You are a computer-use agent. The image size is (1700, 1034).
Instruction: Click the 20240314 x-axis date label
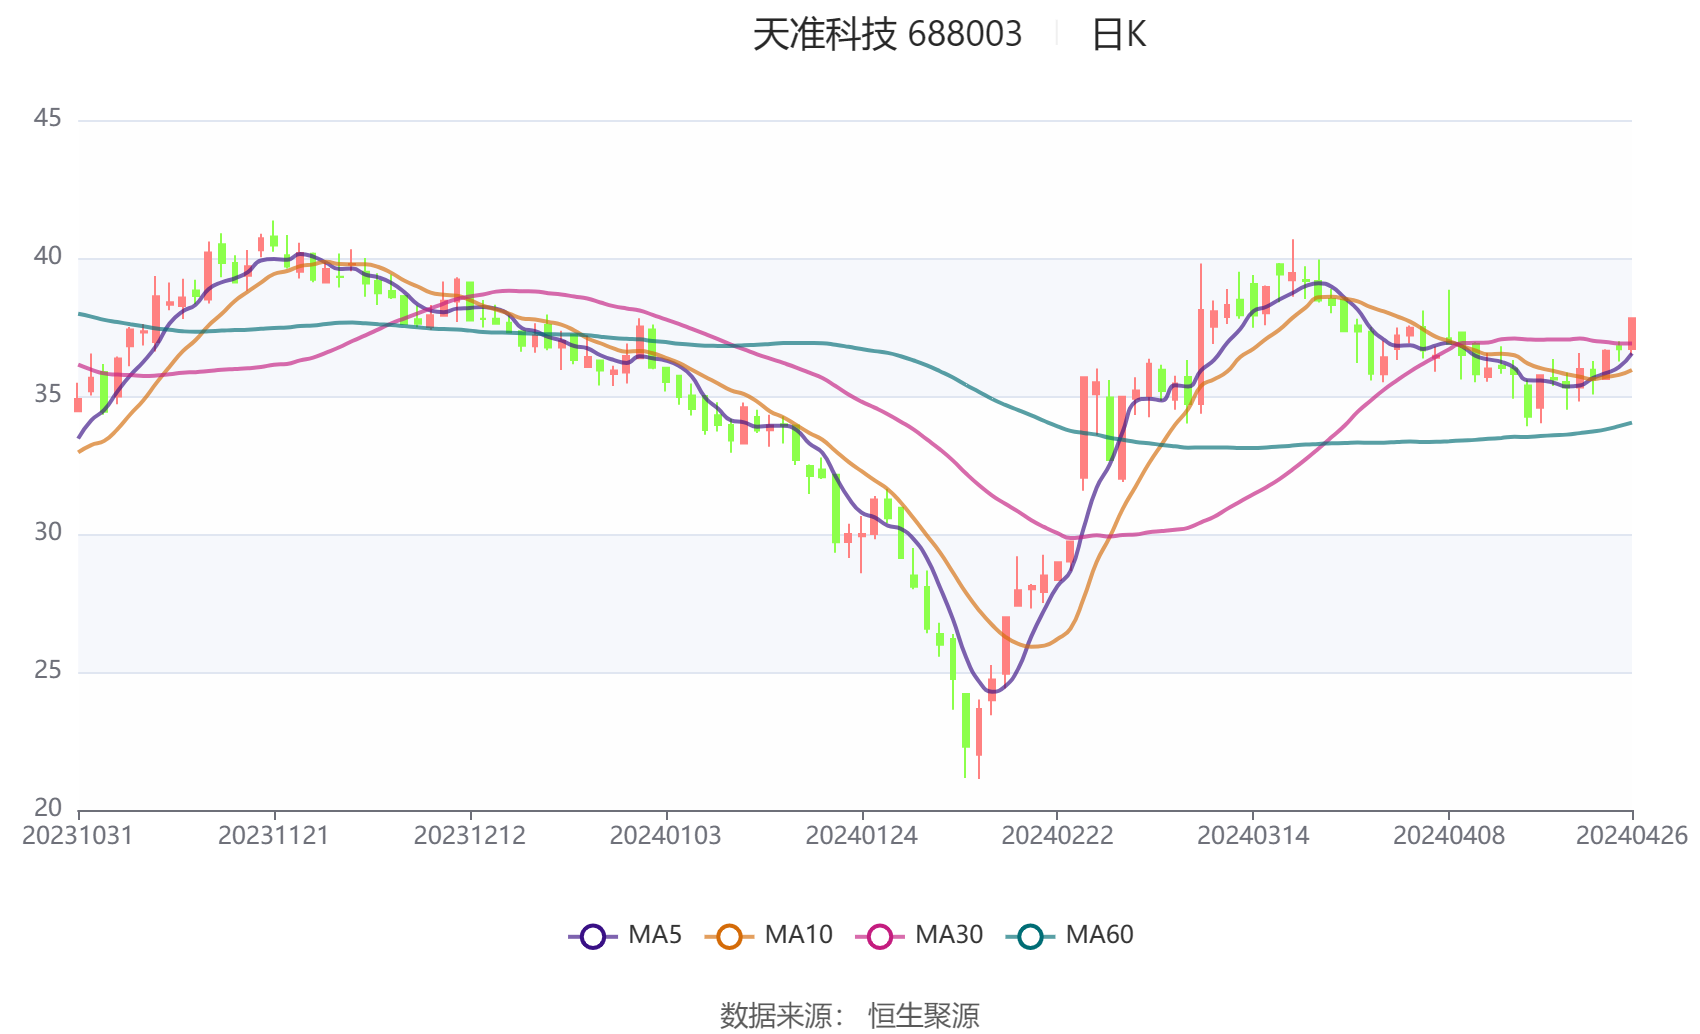1253,836
